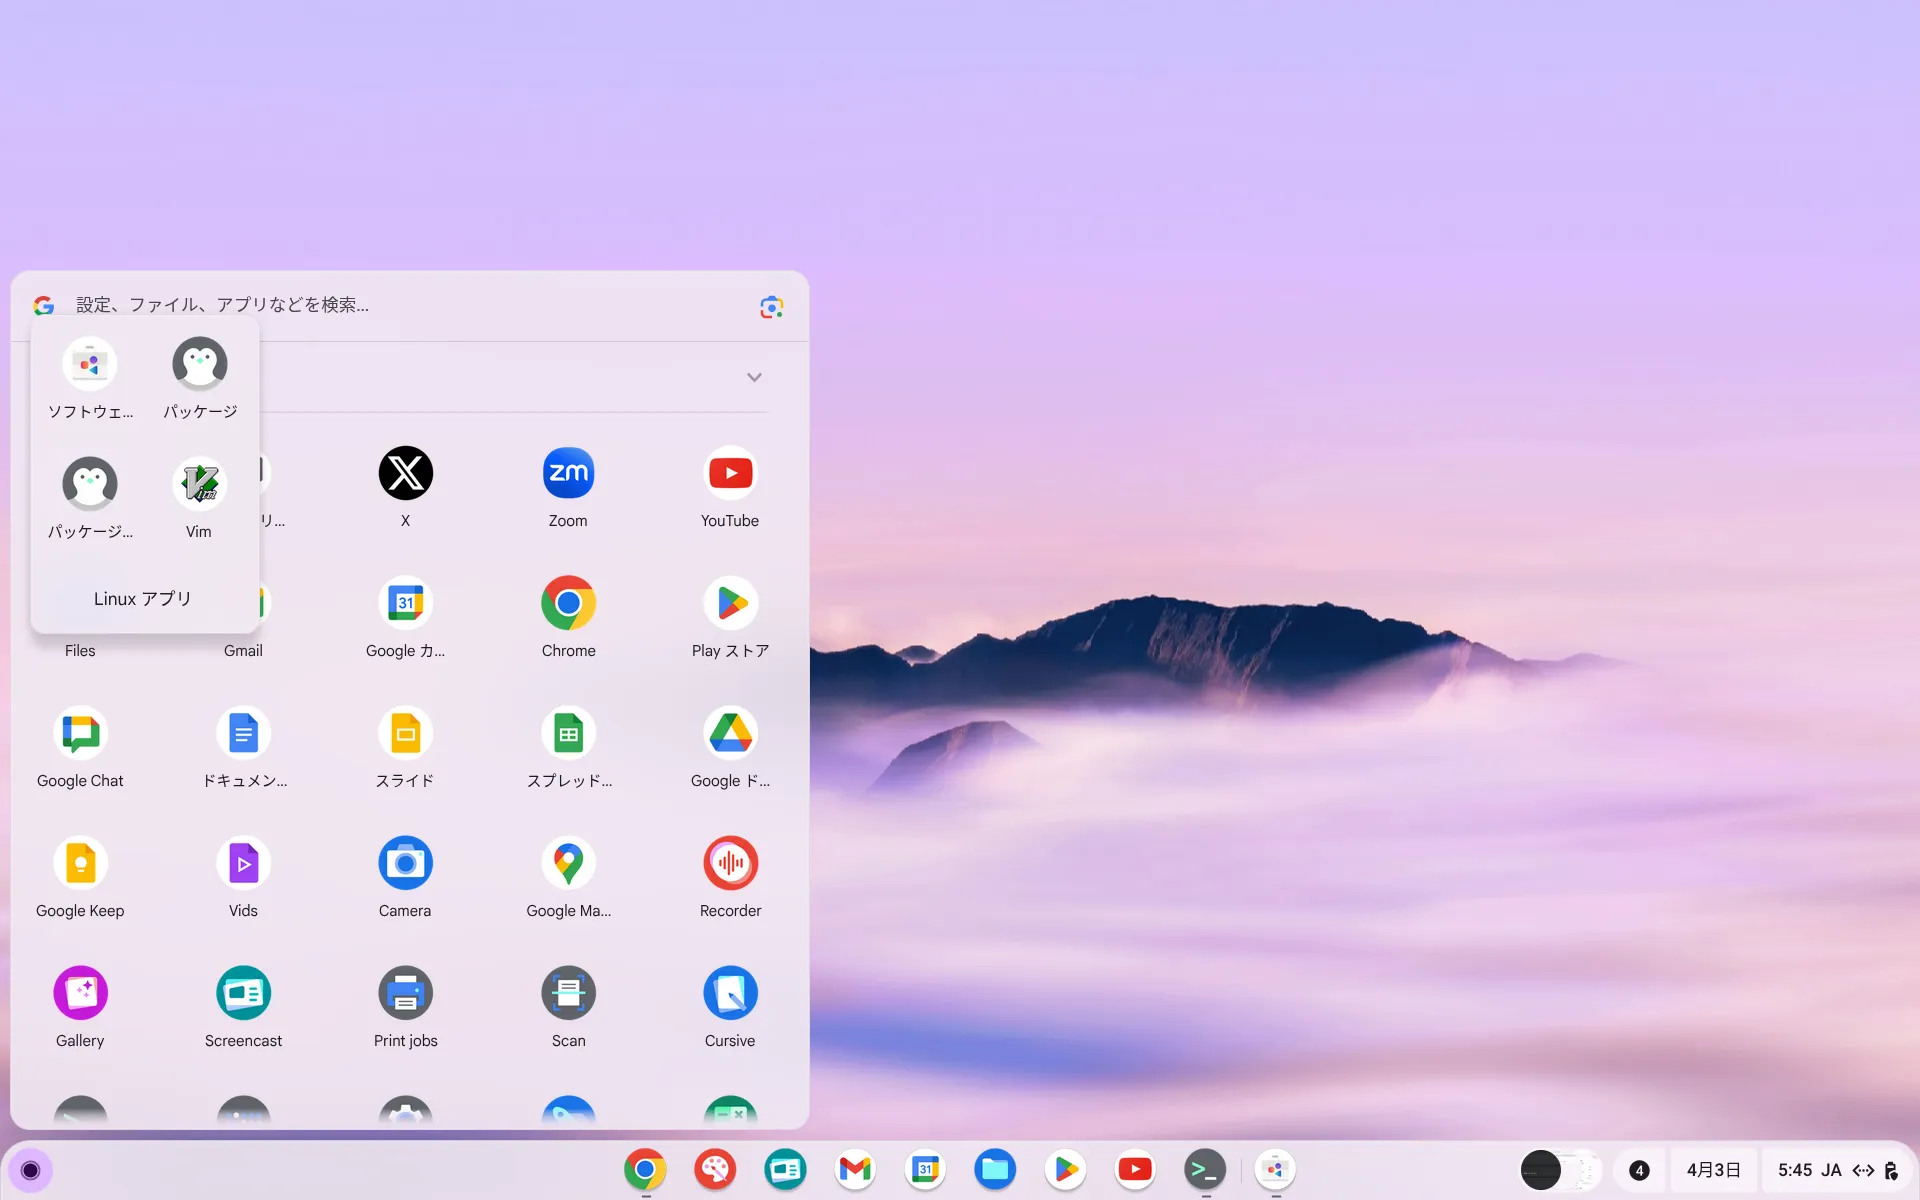Open the Linux software app on the shelf

pos(1275,1169)
